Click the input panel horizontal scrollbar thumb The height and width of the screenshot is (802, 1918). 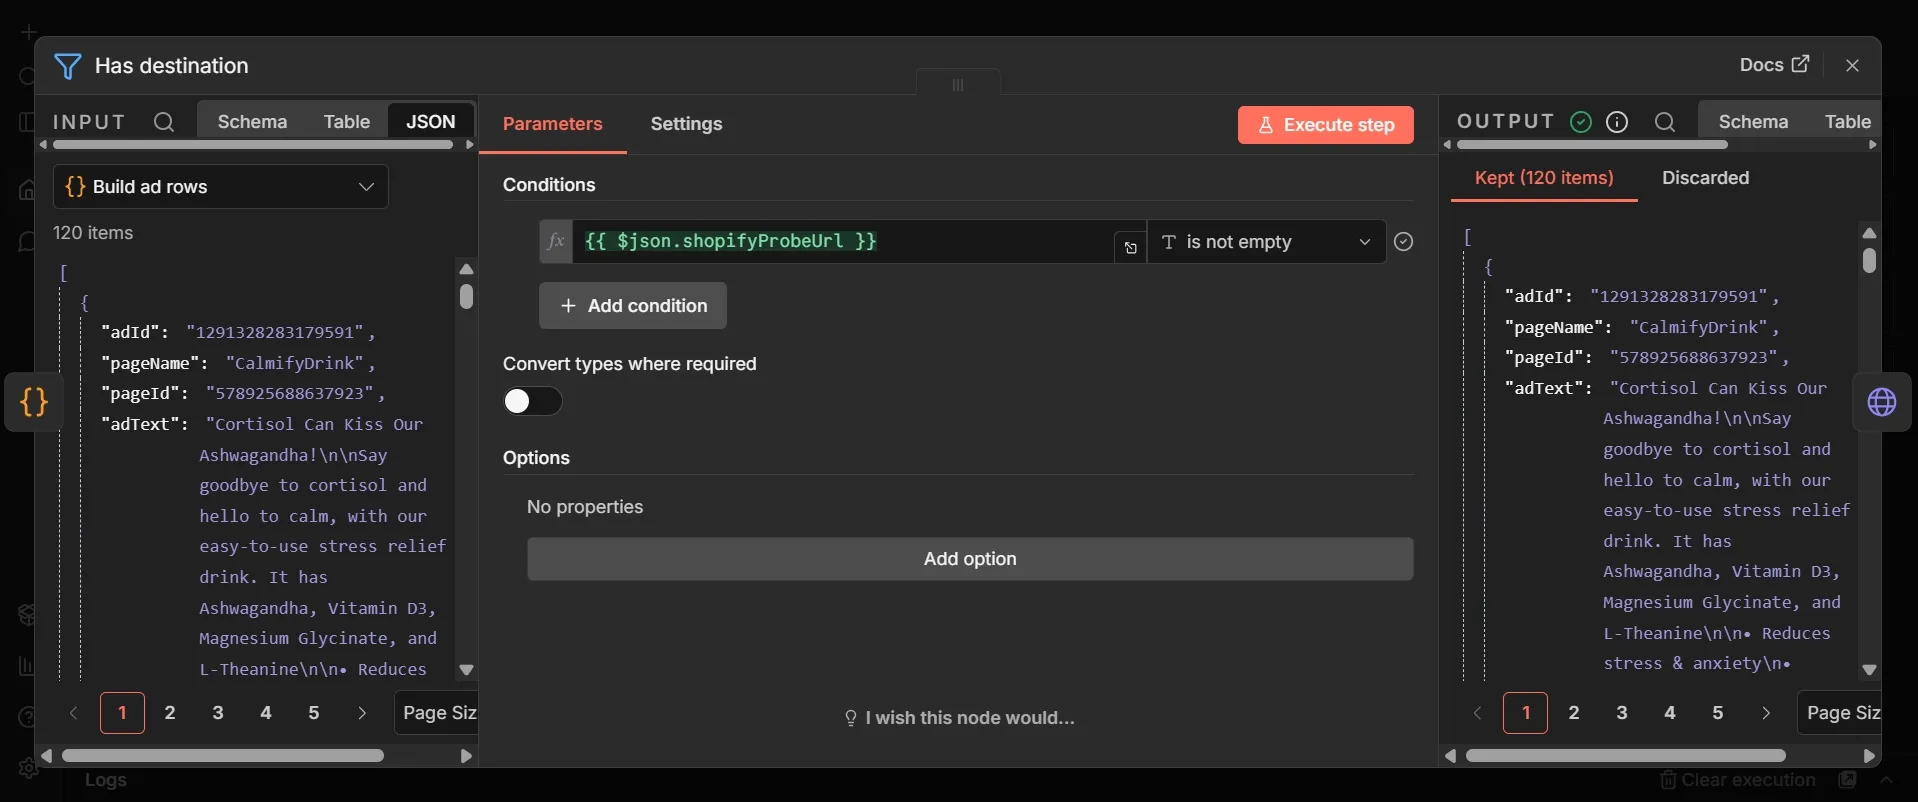click(x=222, y=756)
